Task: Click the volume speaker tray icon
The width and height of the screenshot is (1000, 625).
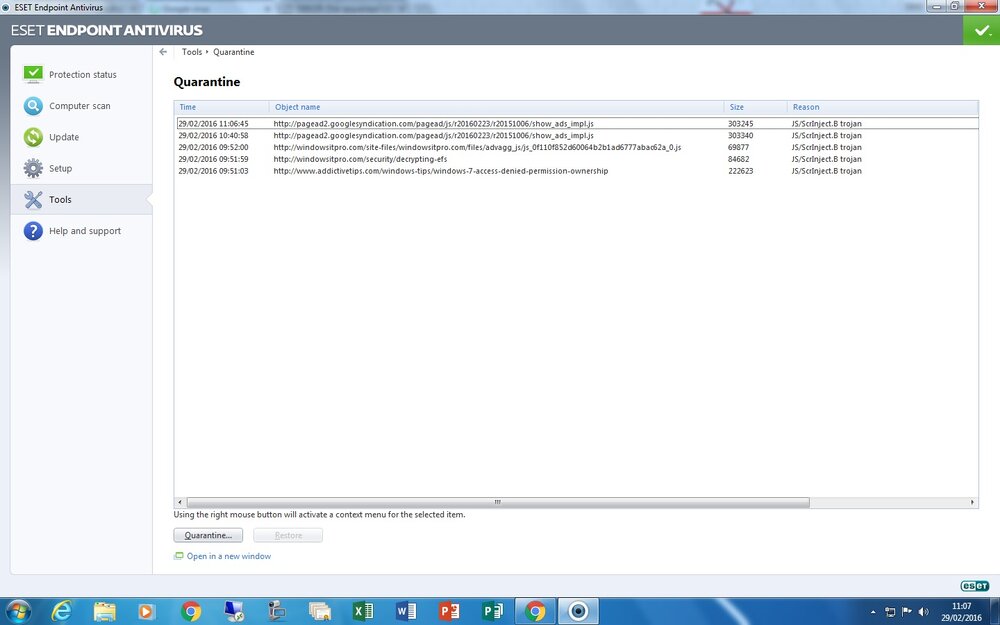Action: pos(923,612)
